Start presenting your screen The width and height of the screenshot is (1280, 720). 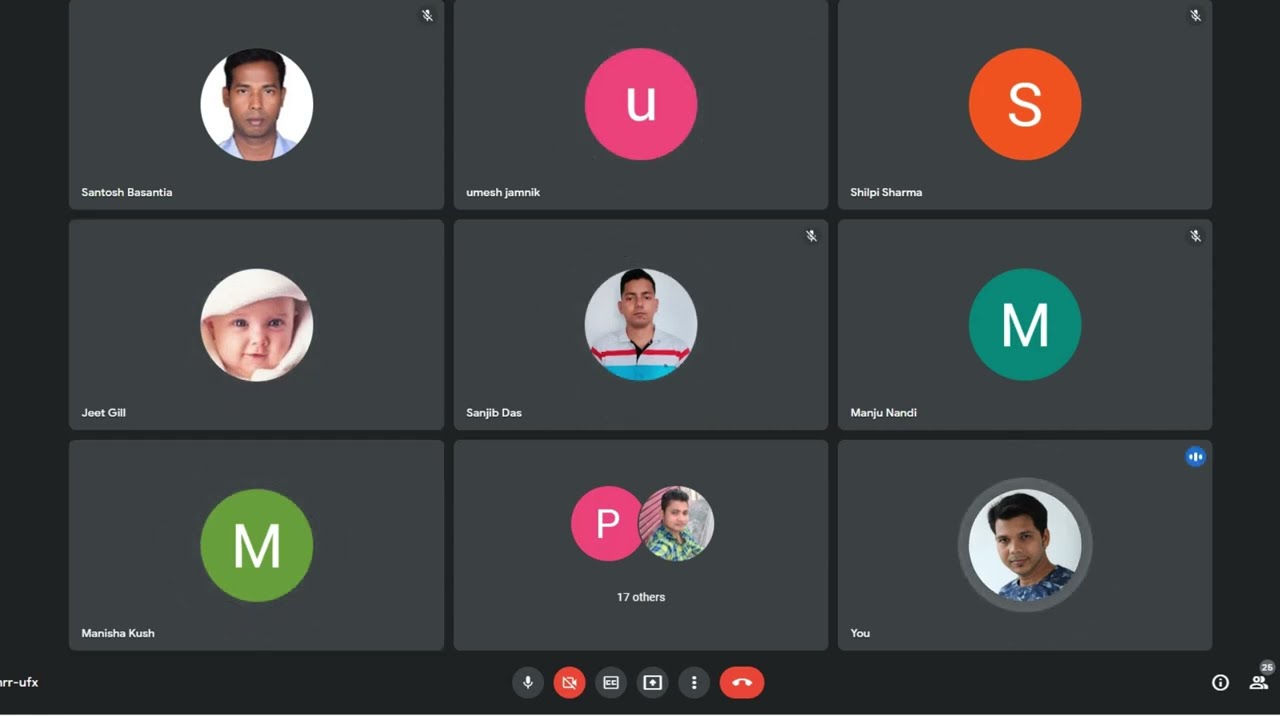click(652, 682)
